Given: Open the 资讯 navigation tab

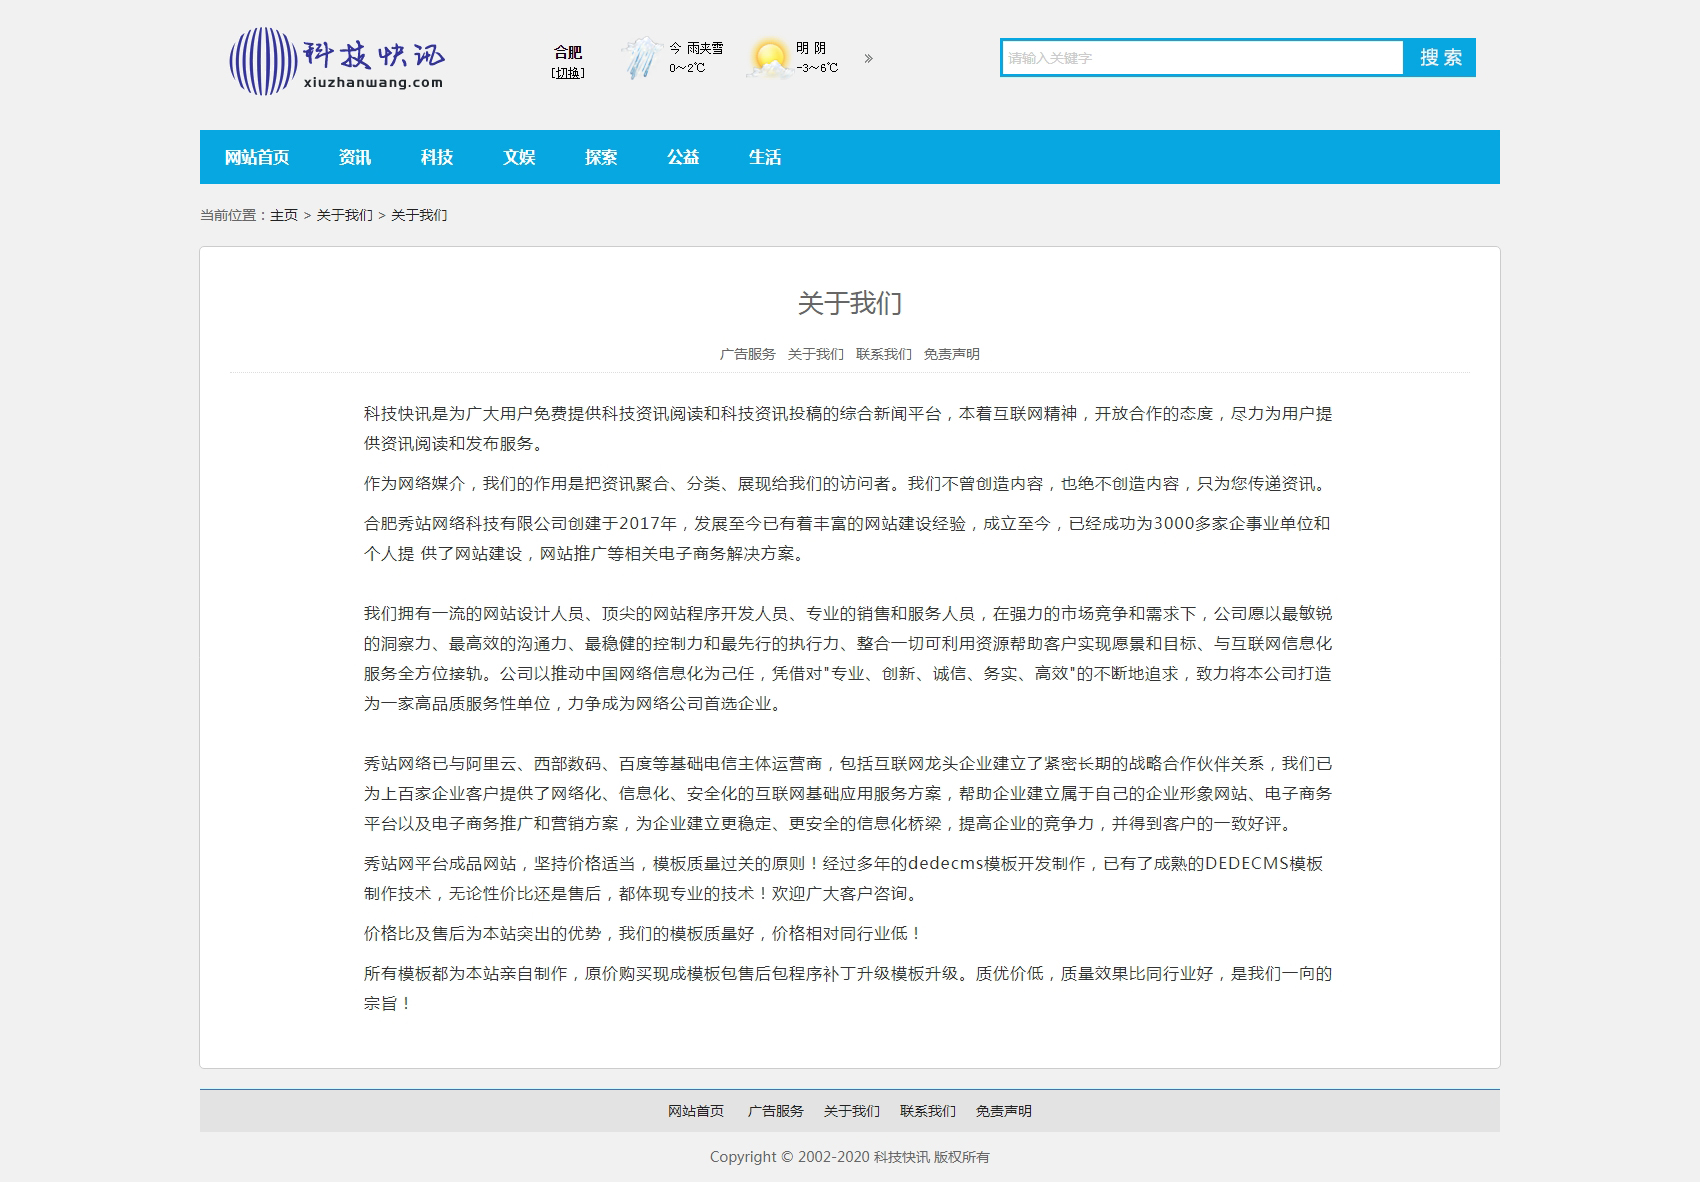Looking at the screenshot, I should pyautogui.click(x=355, y=157).
